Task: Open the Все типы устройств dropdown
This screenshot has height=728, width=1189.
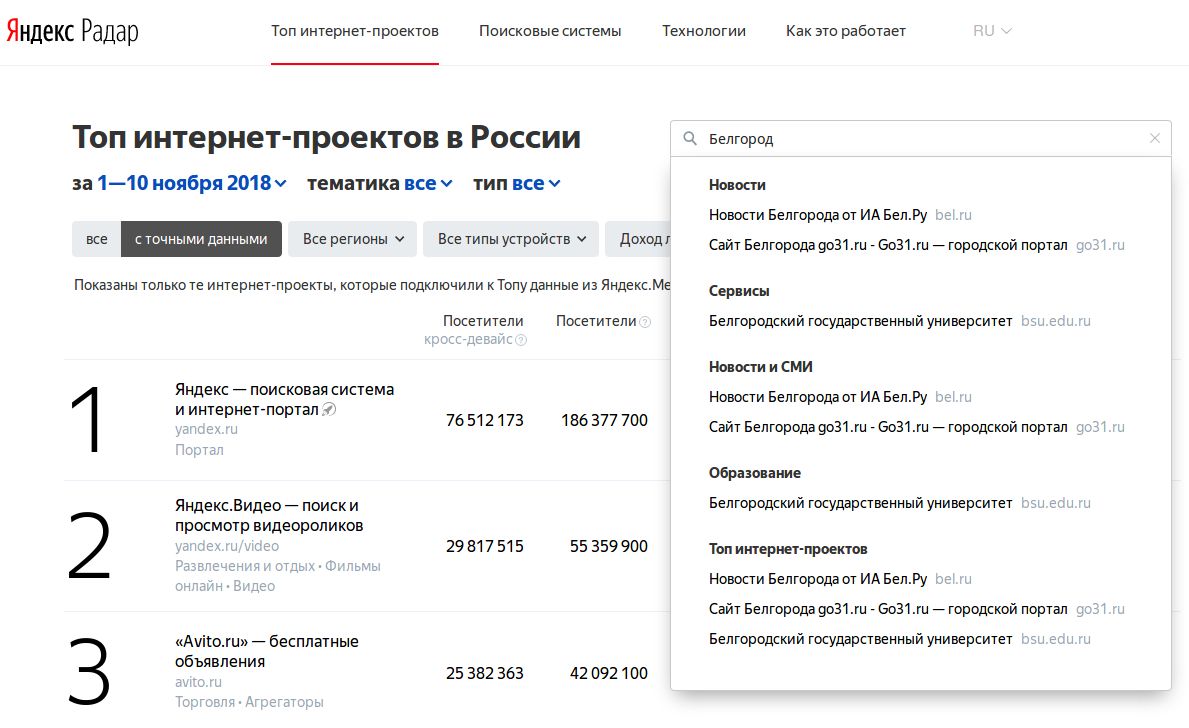Action: (511, 239)
